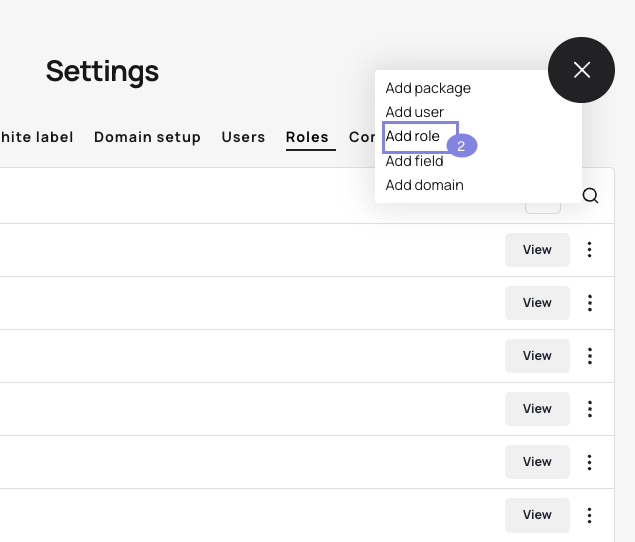The height and width of the screenshot is (542, 635).
Task: Choose Add user in the popup menu
Action: (414, 112)
